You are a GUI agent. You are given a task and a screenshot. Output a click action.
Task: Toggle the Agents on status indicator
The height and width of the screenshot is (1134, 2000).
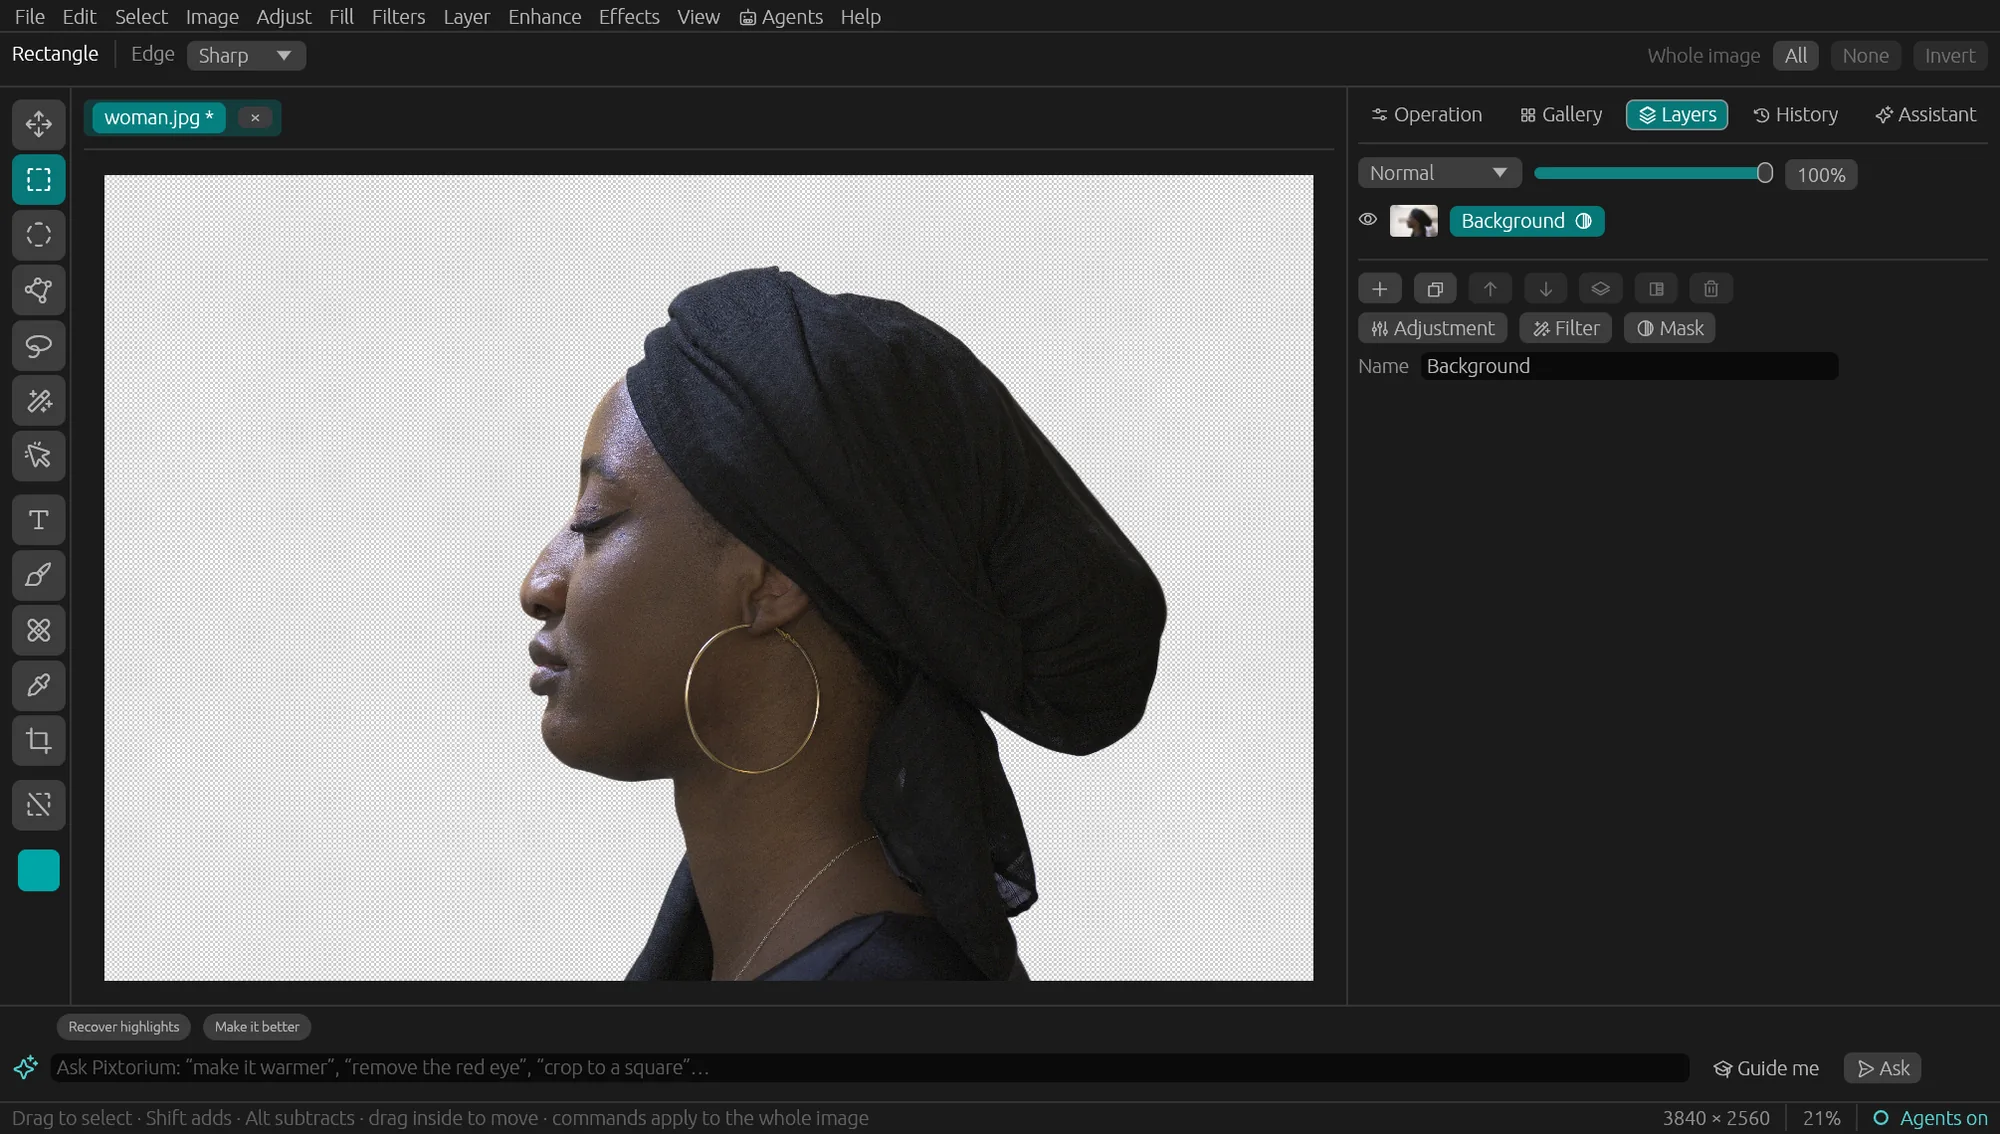tap(1930, 1118)
